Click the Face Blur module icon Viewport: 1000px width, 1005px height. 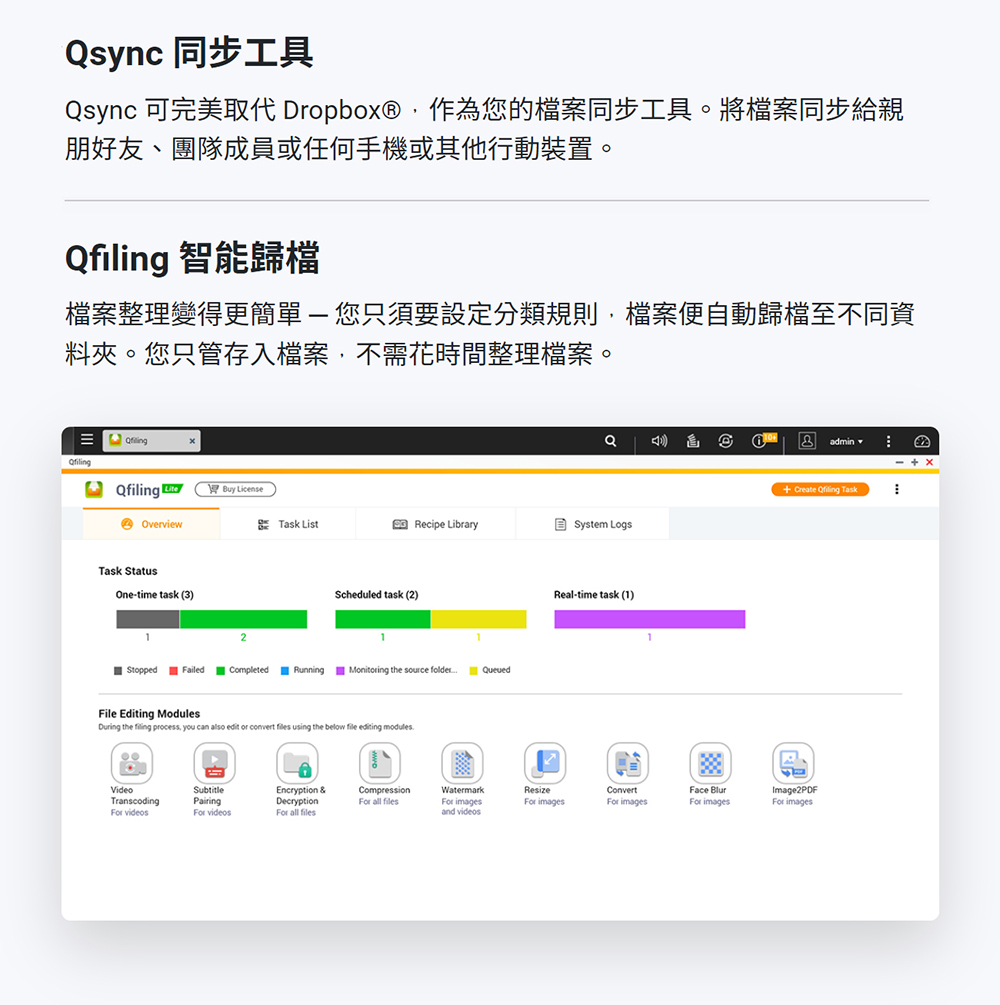tap(711, 763)
